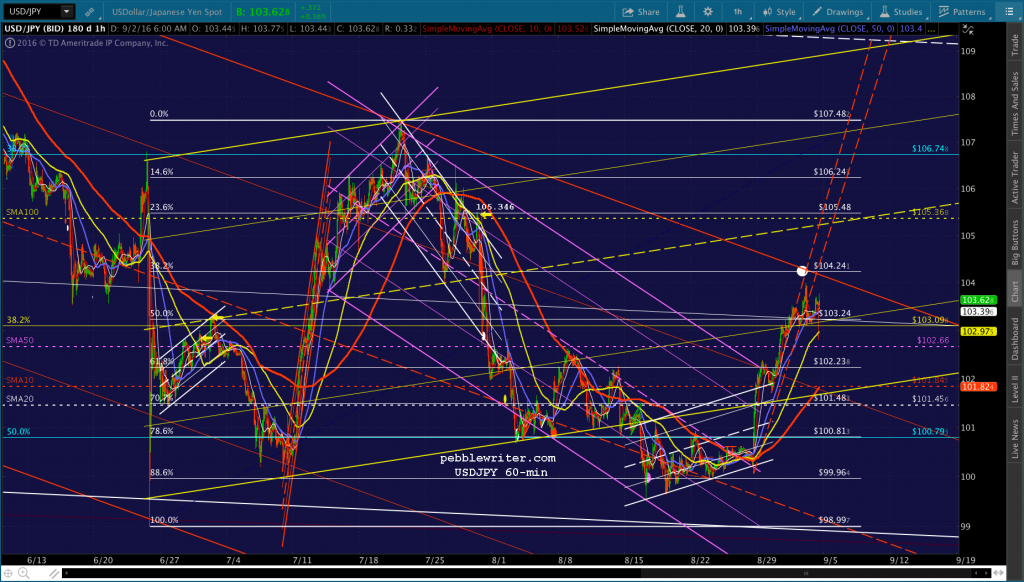The width and height of the screenshot is (1024, 582).
Task: Click the USDollar/Japanese Yen Spot description
Action: click(x=167, y=12)
